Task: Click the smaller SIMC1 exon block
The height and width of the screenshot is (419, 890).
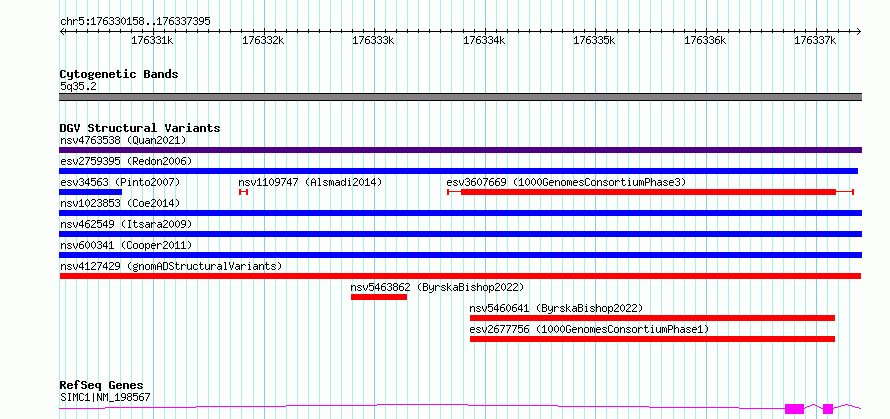Action: (x=828, y=408)
